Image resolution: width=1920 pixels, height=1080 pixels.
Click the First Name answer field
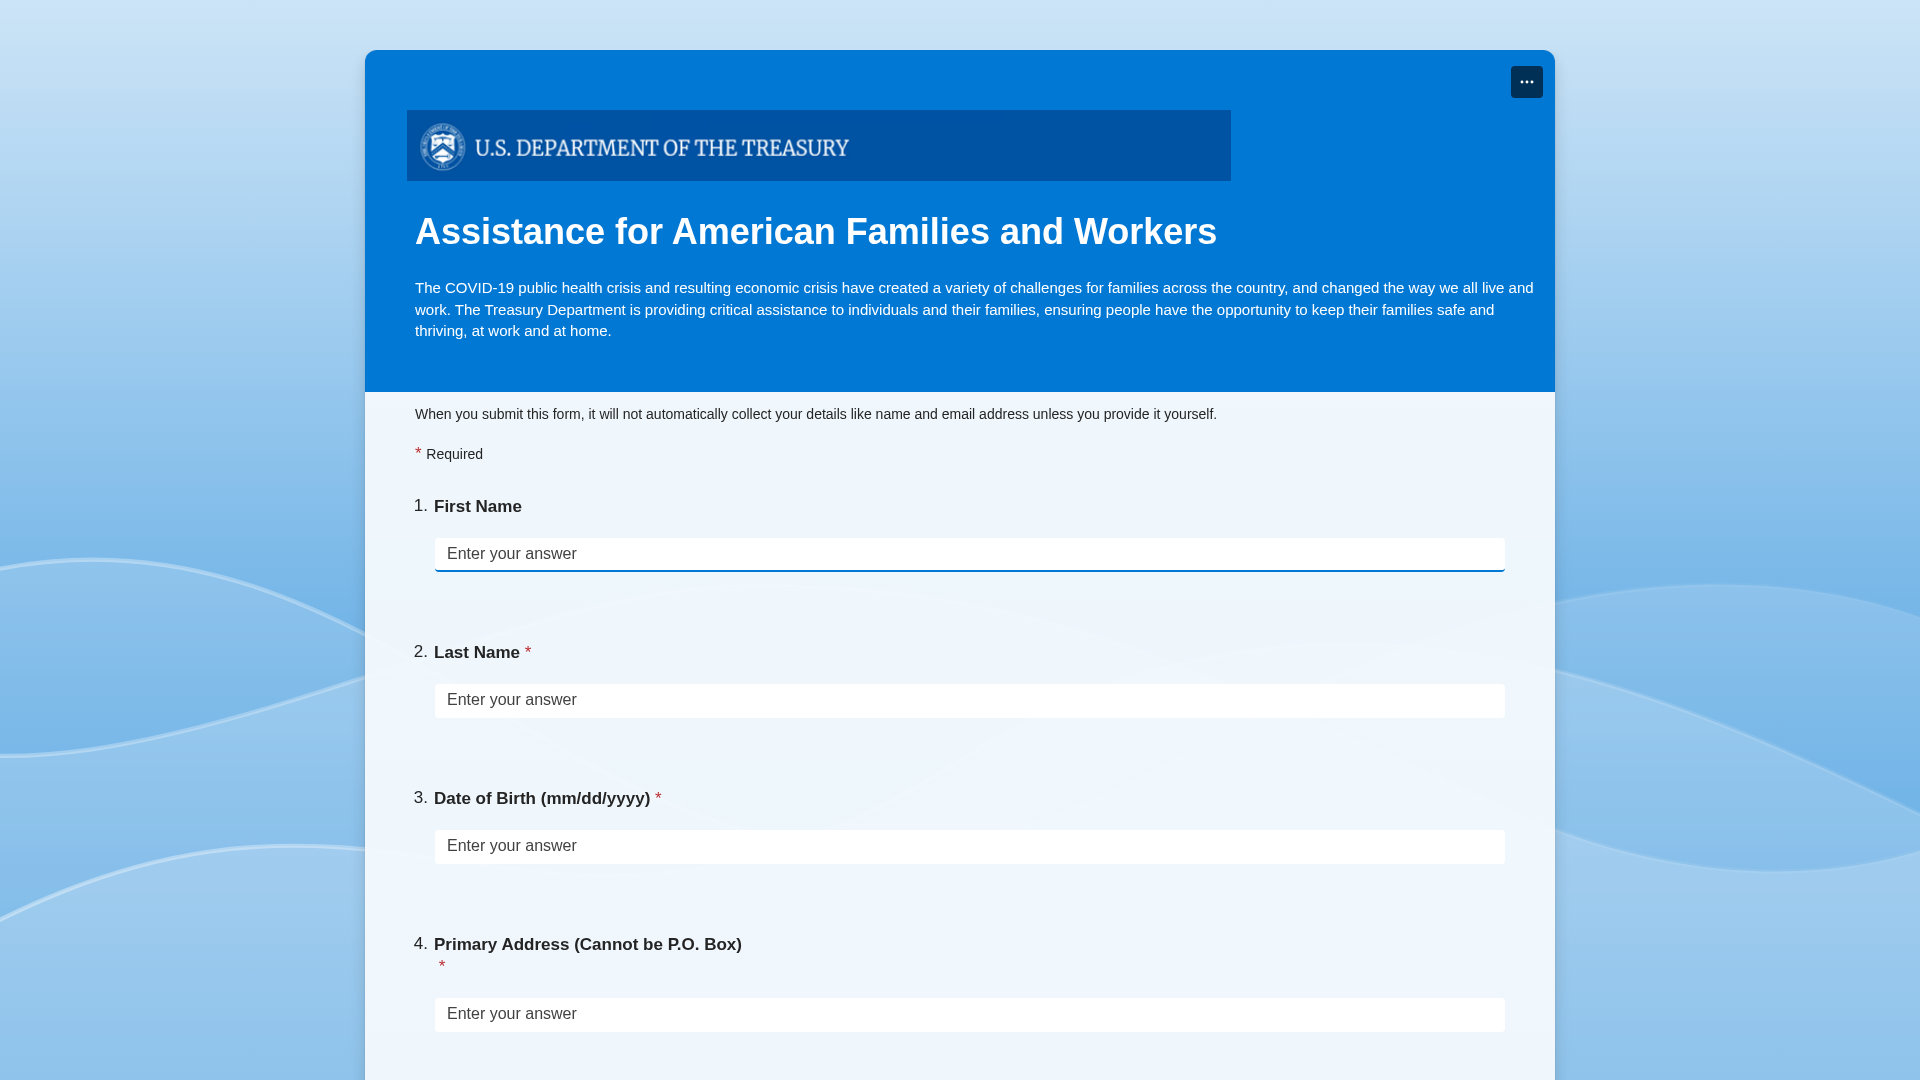pyautogui.click(x=969, y=554)
